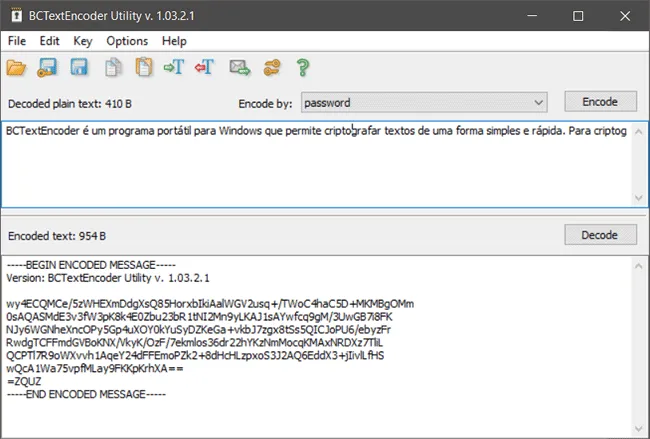Click the 'Decoded plain text: 410 B' label
650x439 pixels.
click(70, 104)
